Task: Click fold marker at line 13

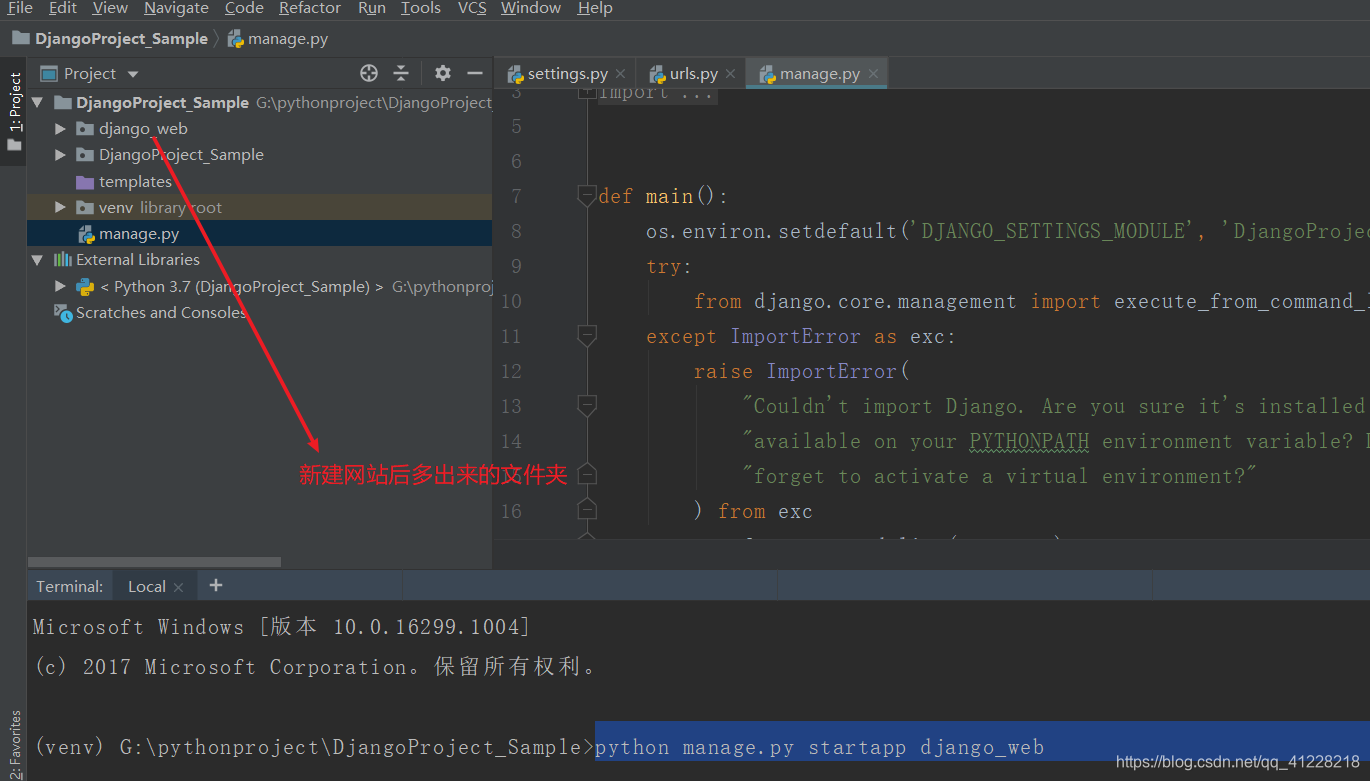Action: tap(587, 406)
